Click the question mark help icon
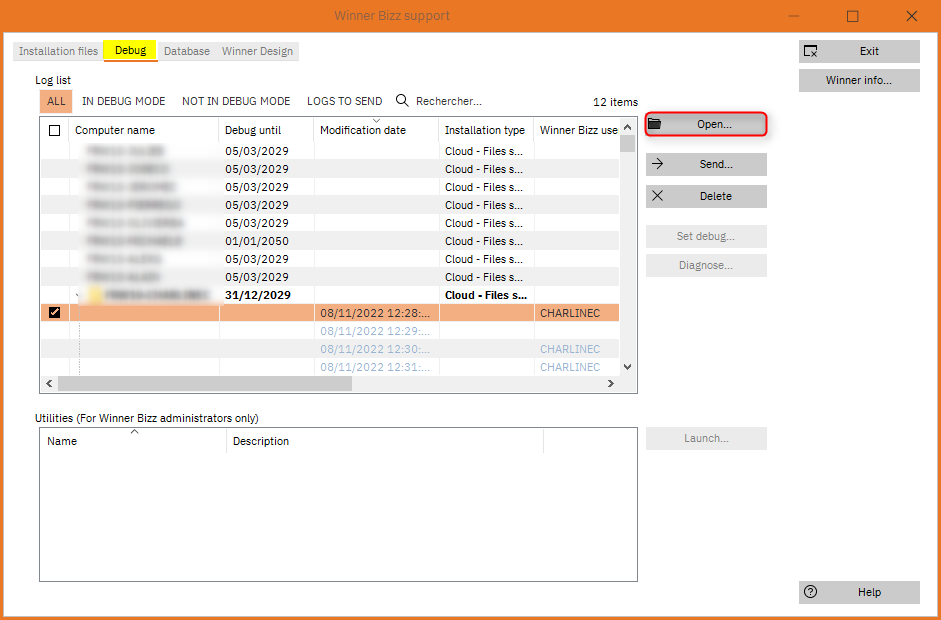941x620 pixels. (810, 592)
